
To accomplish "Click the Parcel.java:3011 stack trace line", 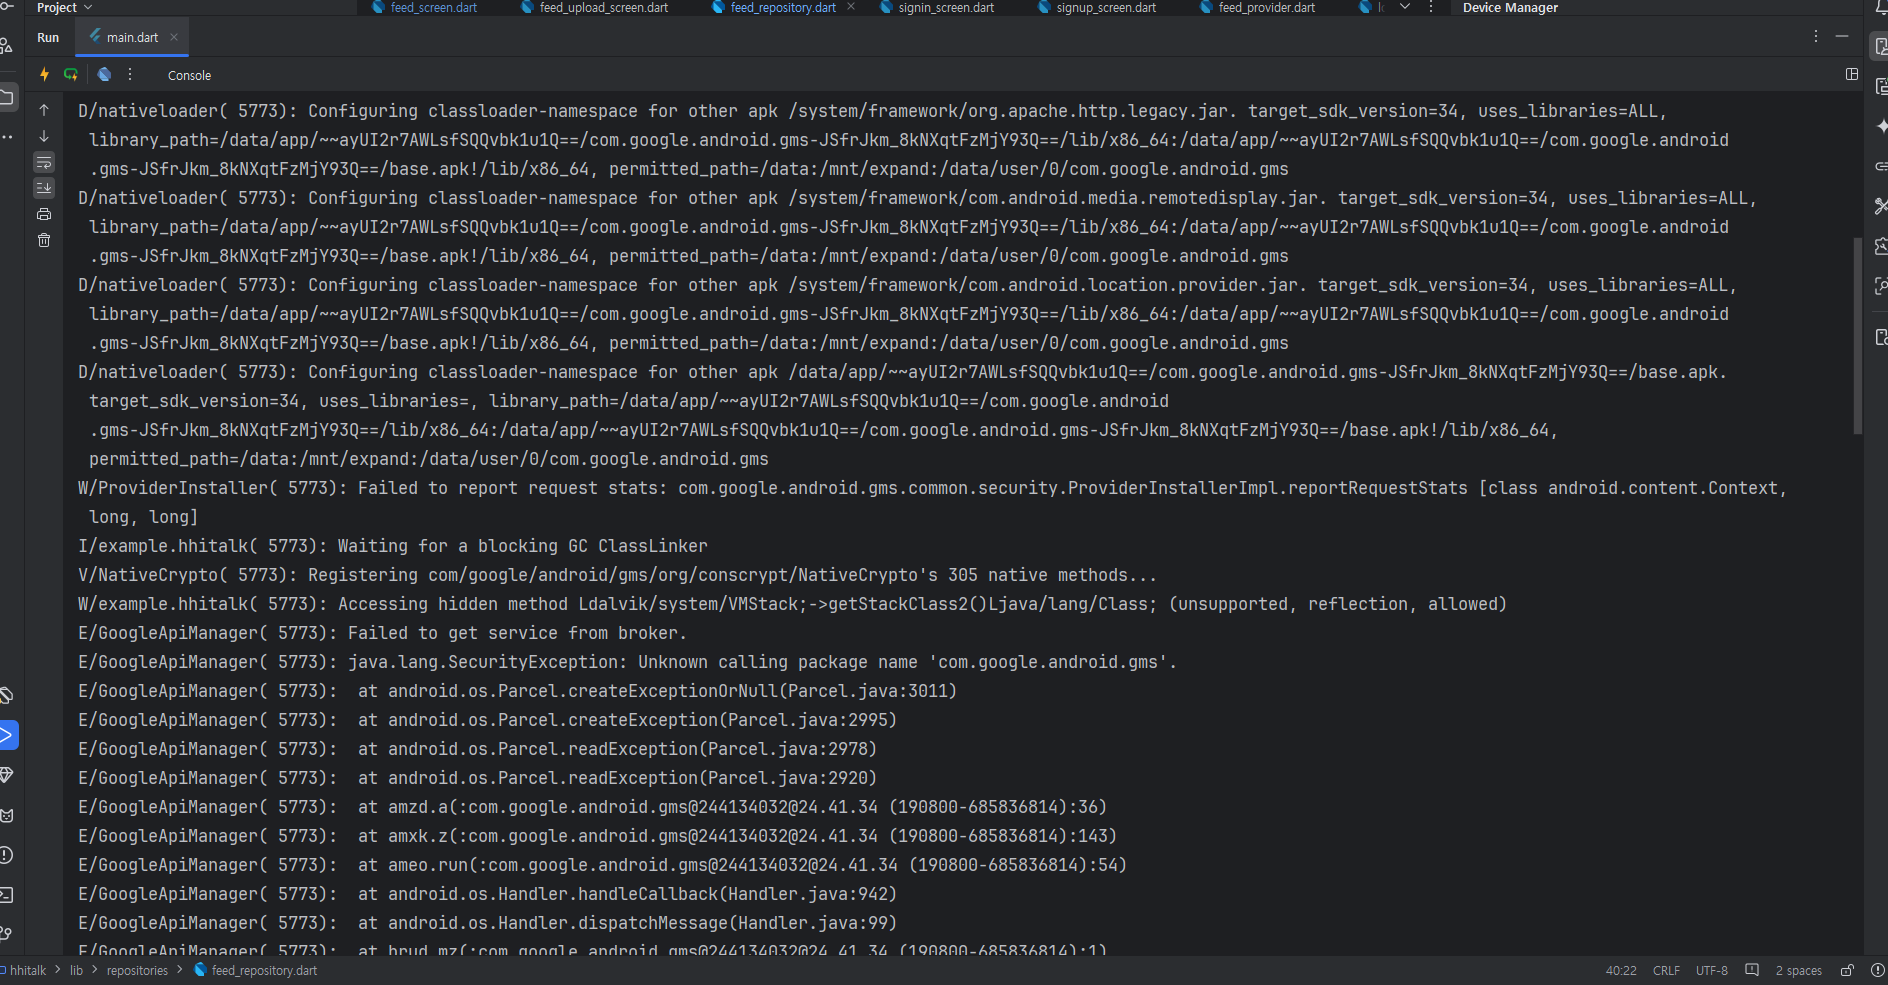I will coord(517,691).
